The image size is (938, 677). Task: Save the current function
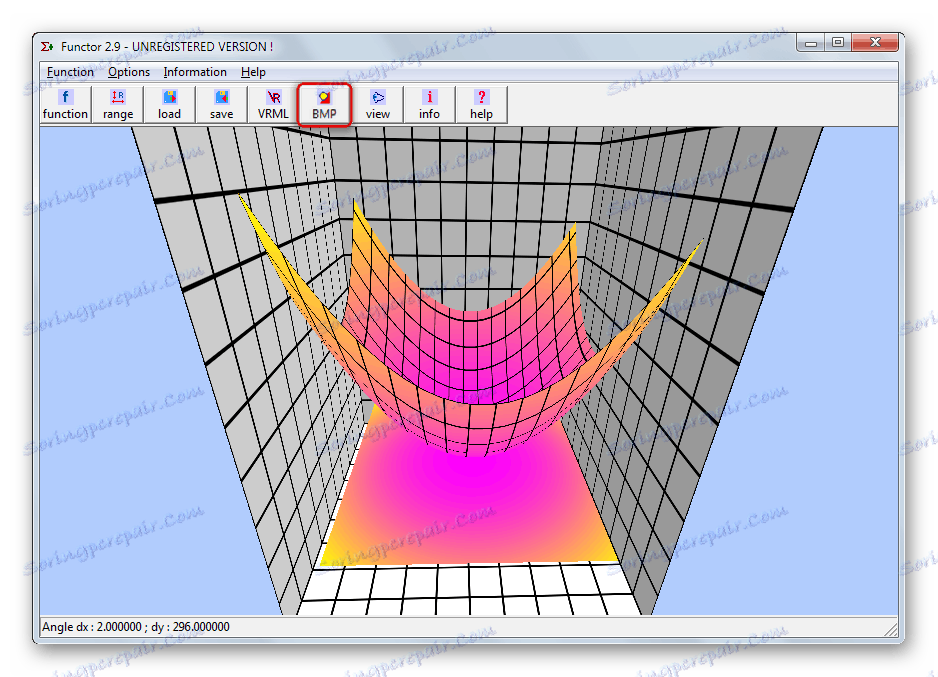point(221,105)
